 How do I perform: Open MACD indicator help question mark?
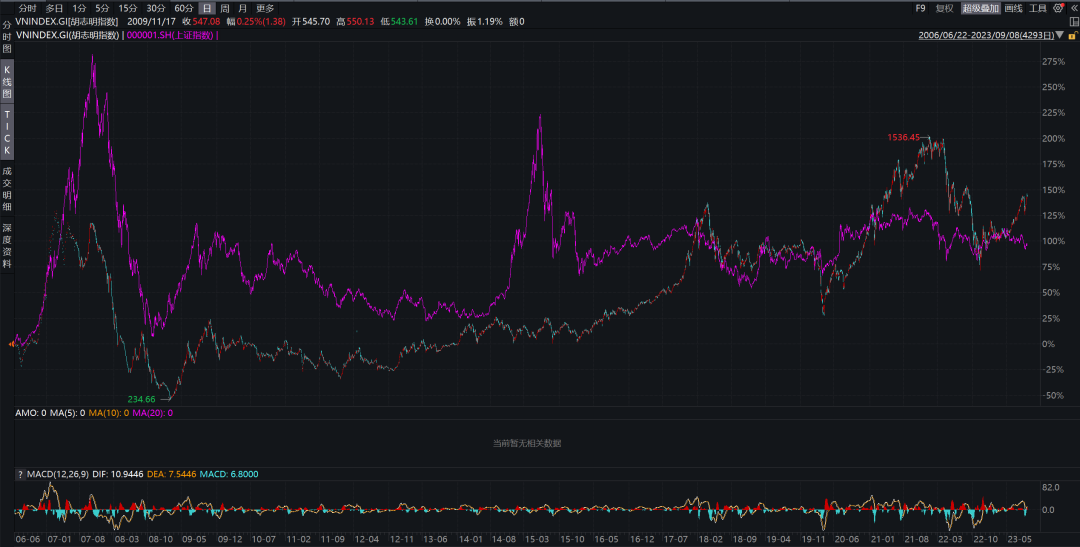20,474
